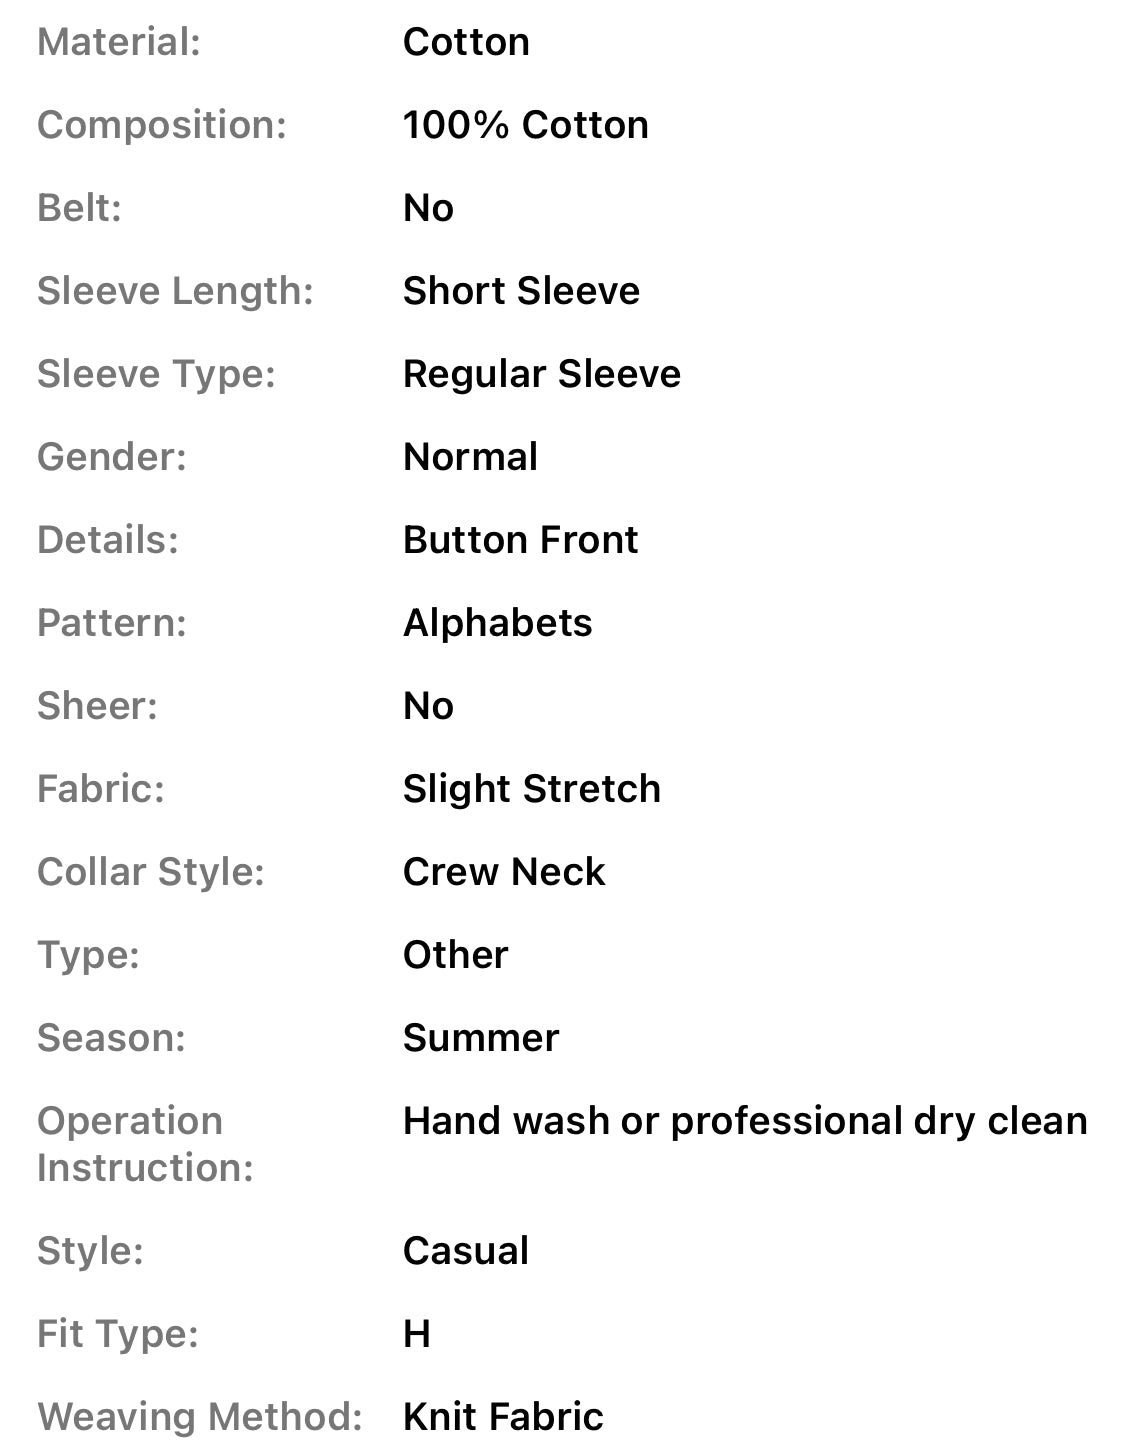Tap the 'Belt:' attribute label
This screenshot has width=1128, height=1447.
[79, 208]
